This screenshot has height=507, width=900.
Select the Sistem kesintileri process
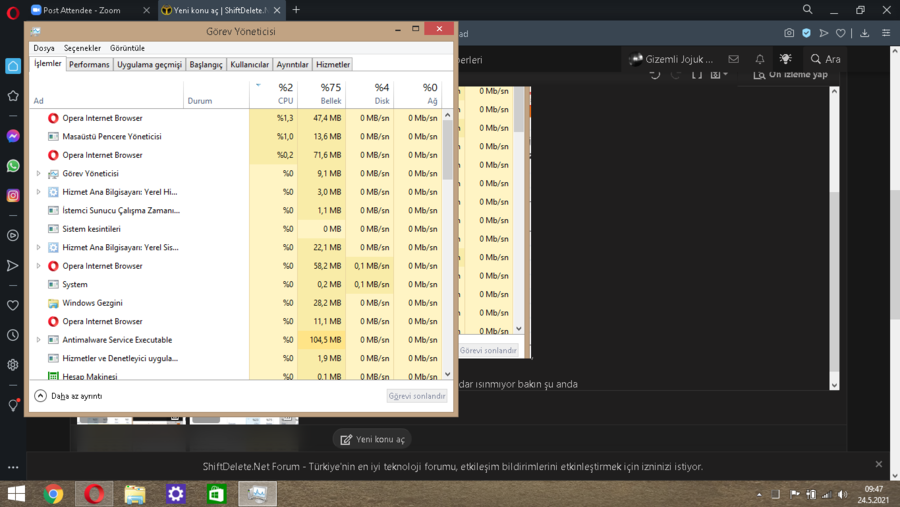[236, 229]
